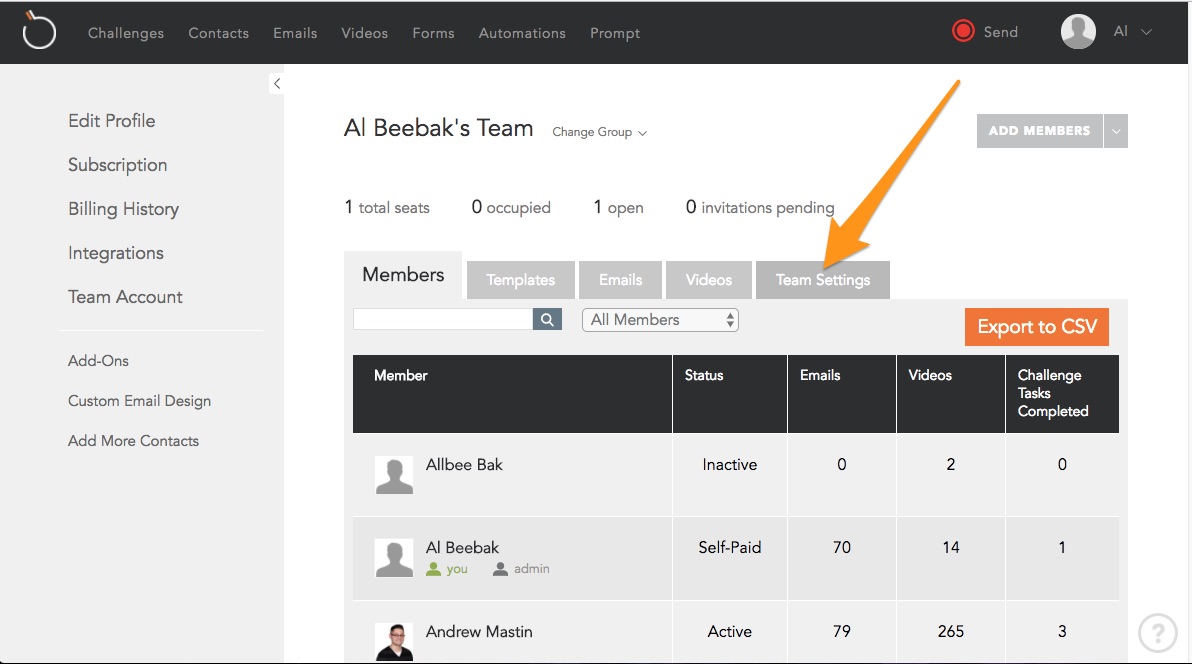Click the Send label in top bar
Image resolution: width=1192 pixels, height=664 pixels.
click(x=1000, y=32)
